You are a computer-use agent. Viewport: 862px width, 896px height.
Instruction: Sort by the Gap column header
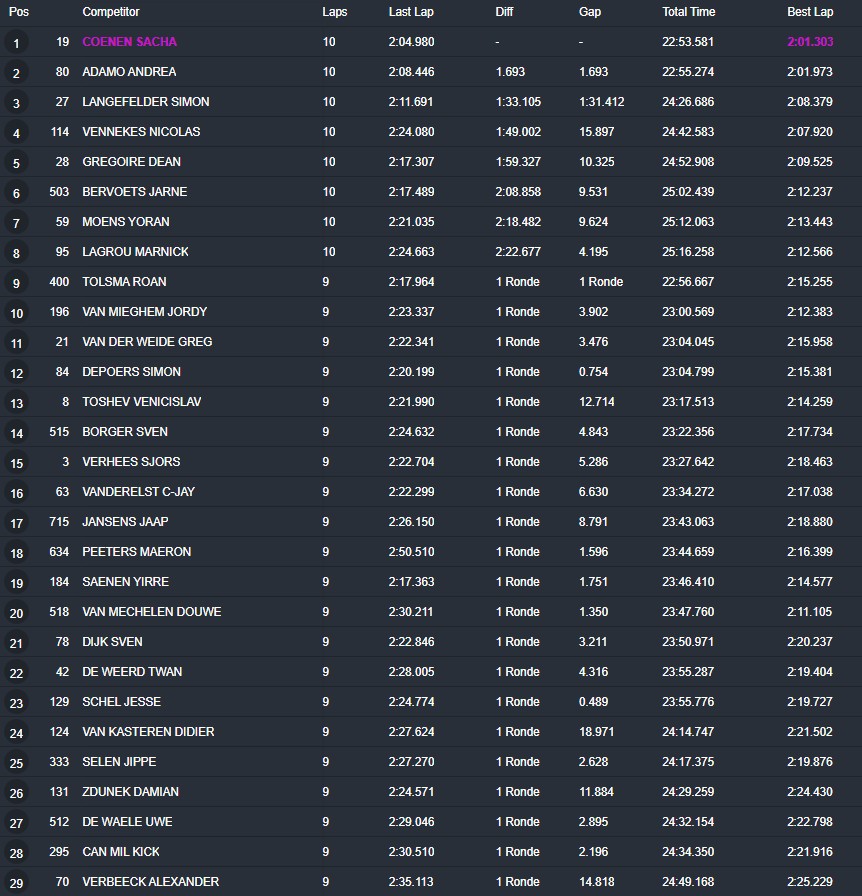(589, 12)
